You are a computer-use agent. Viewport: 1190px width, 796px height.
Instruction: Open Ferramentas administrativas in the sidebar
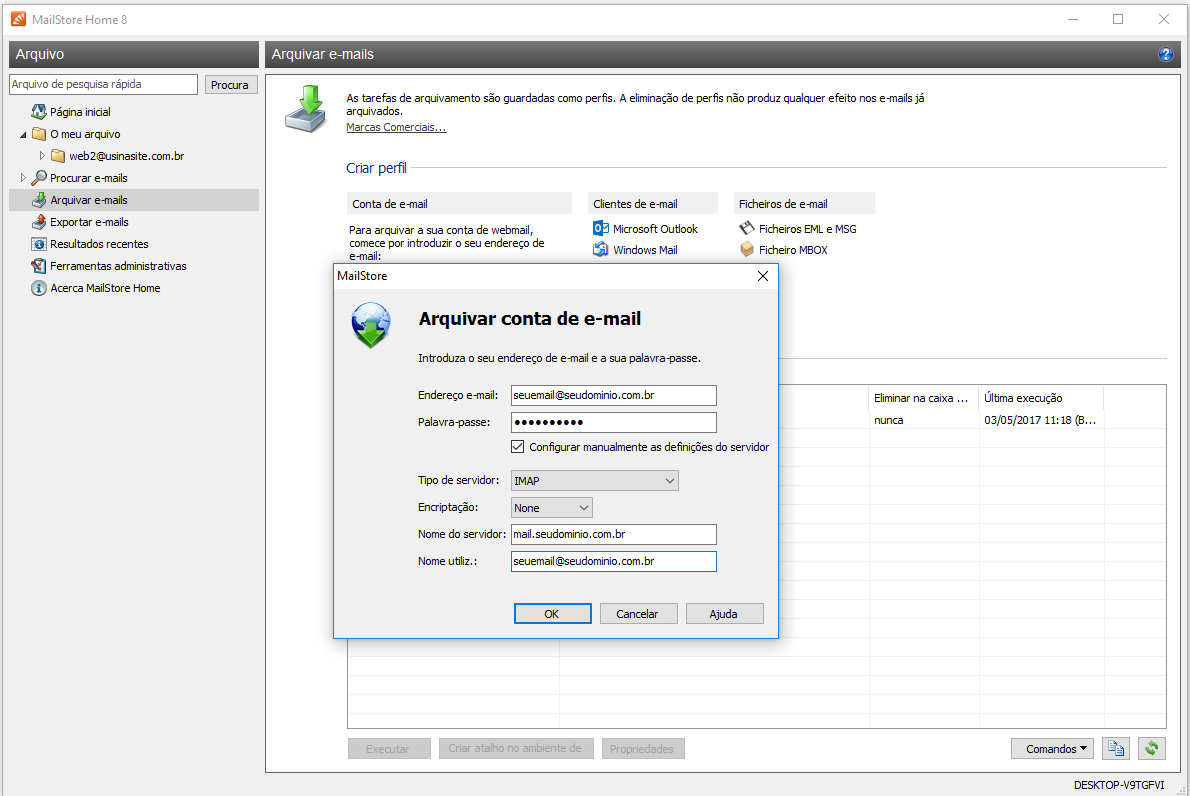[x=118, y=266]
